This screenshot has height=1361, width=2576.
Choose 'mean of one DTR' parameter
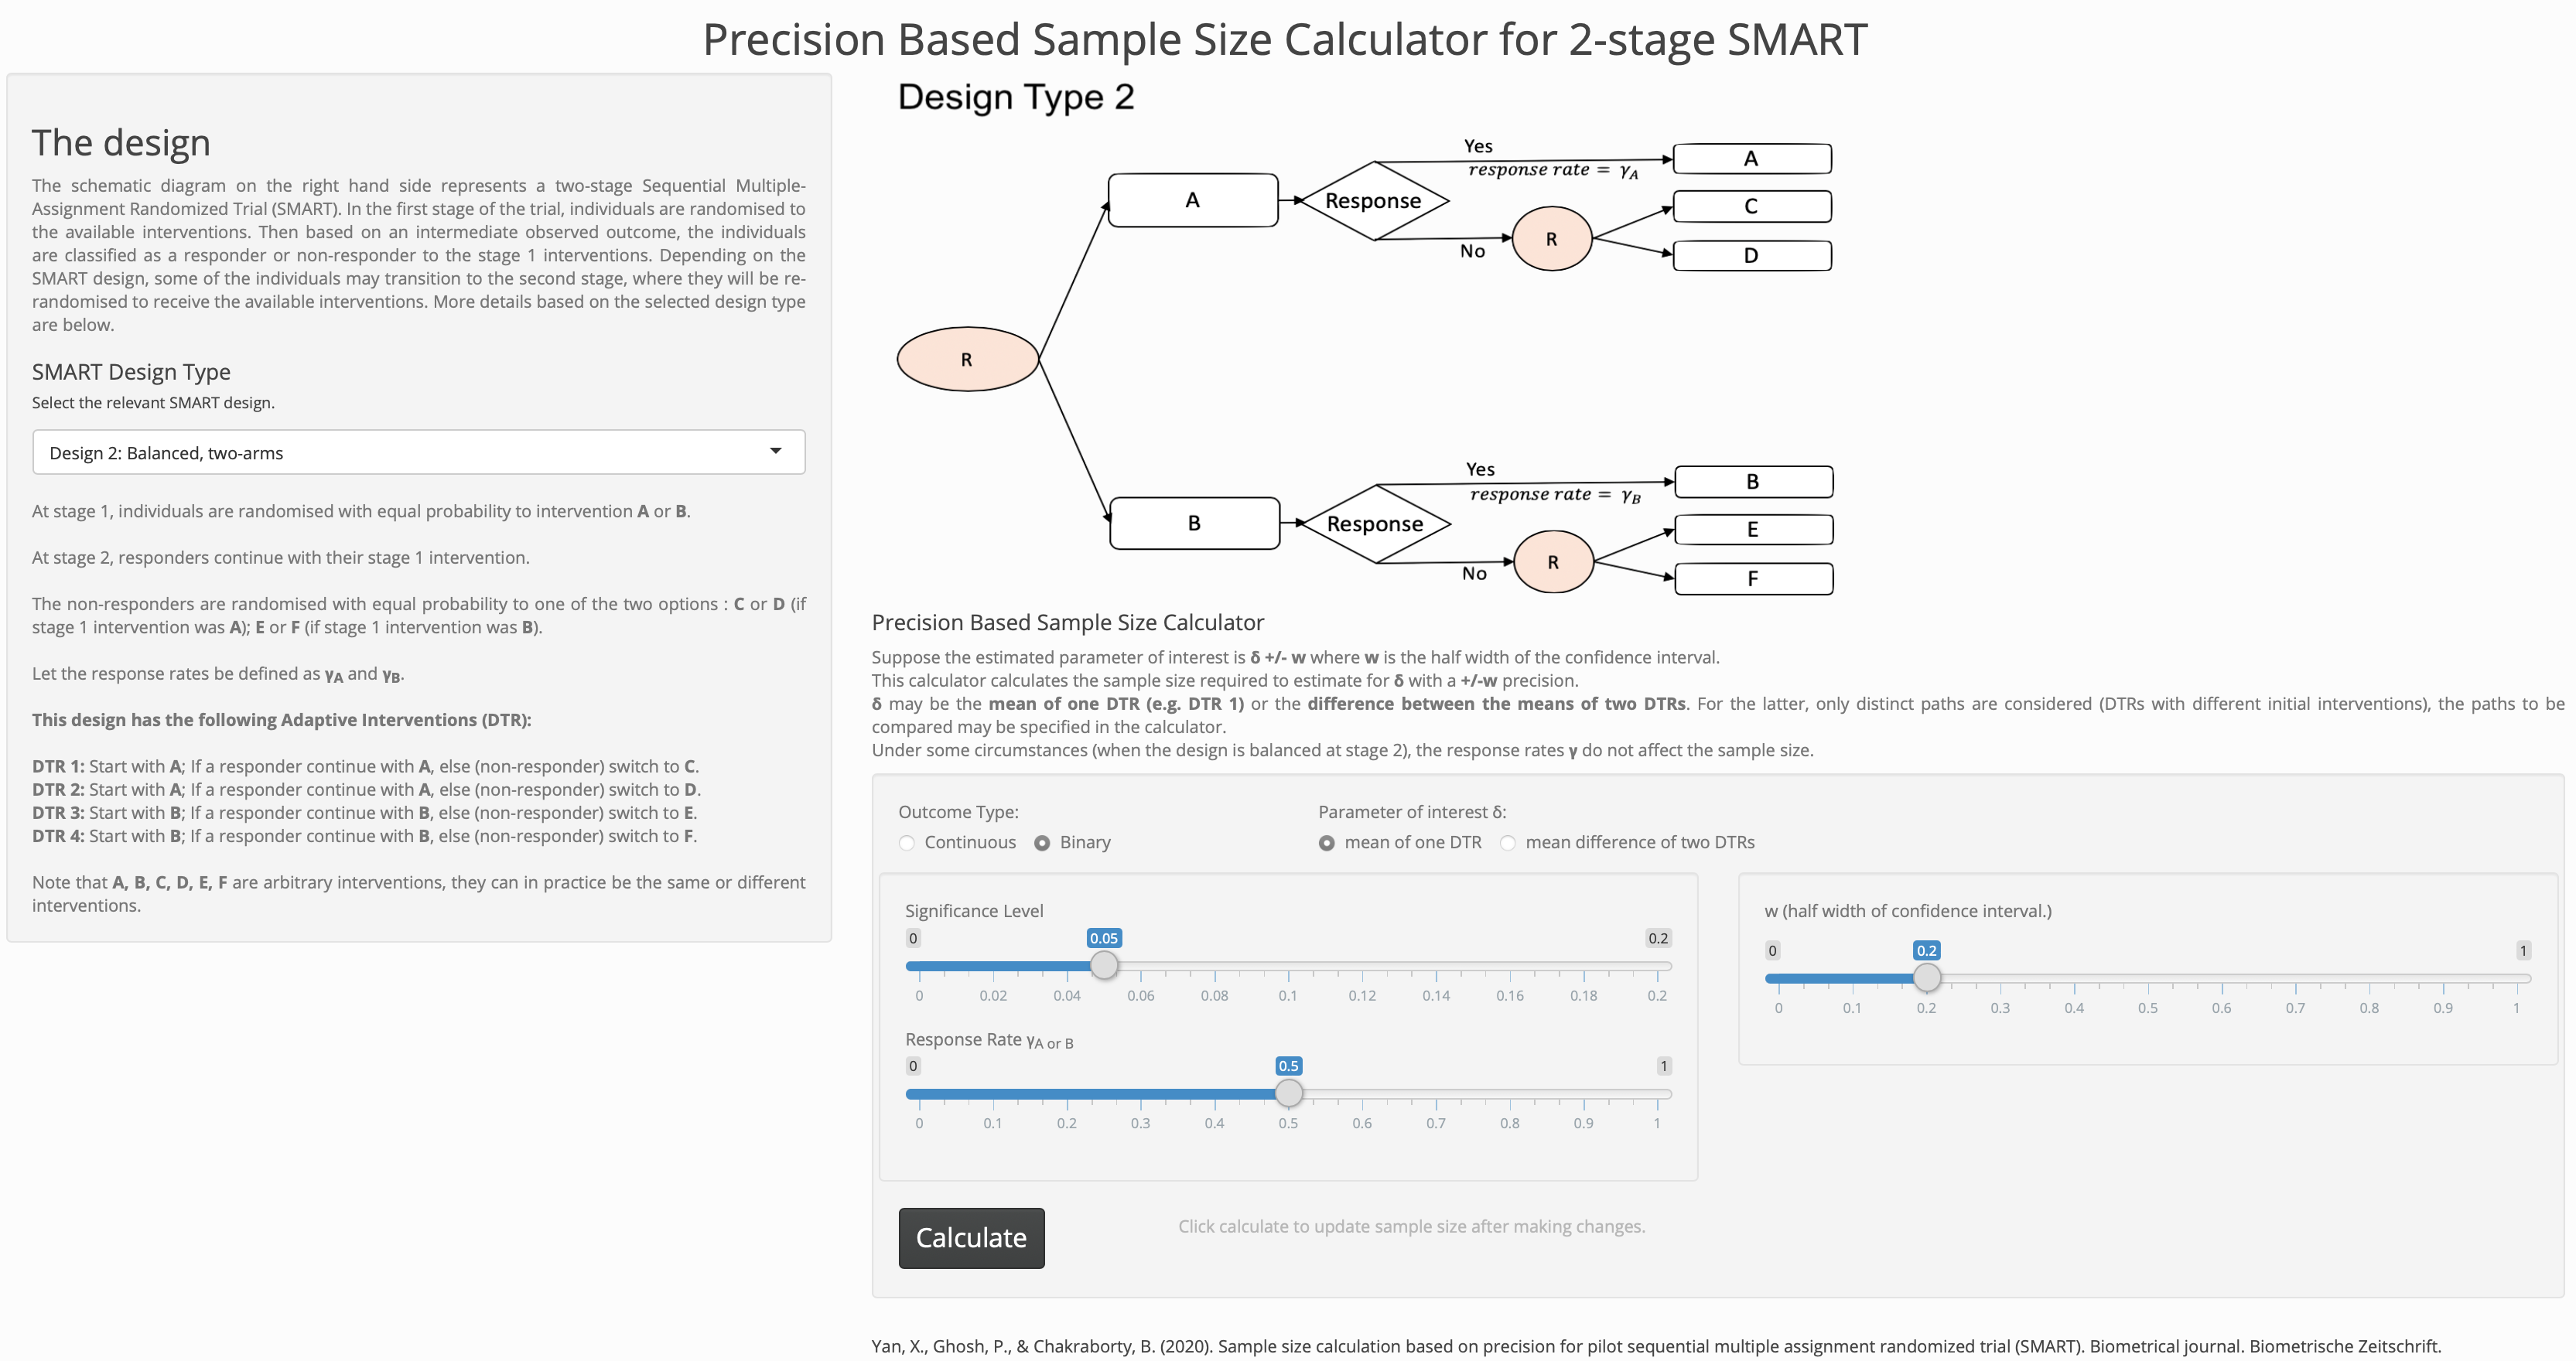(x=1328, y=842)
